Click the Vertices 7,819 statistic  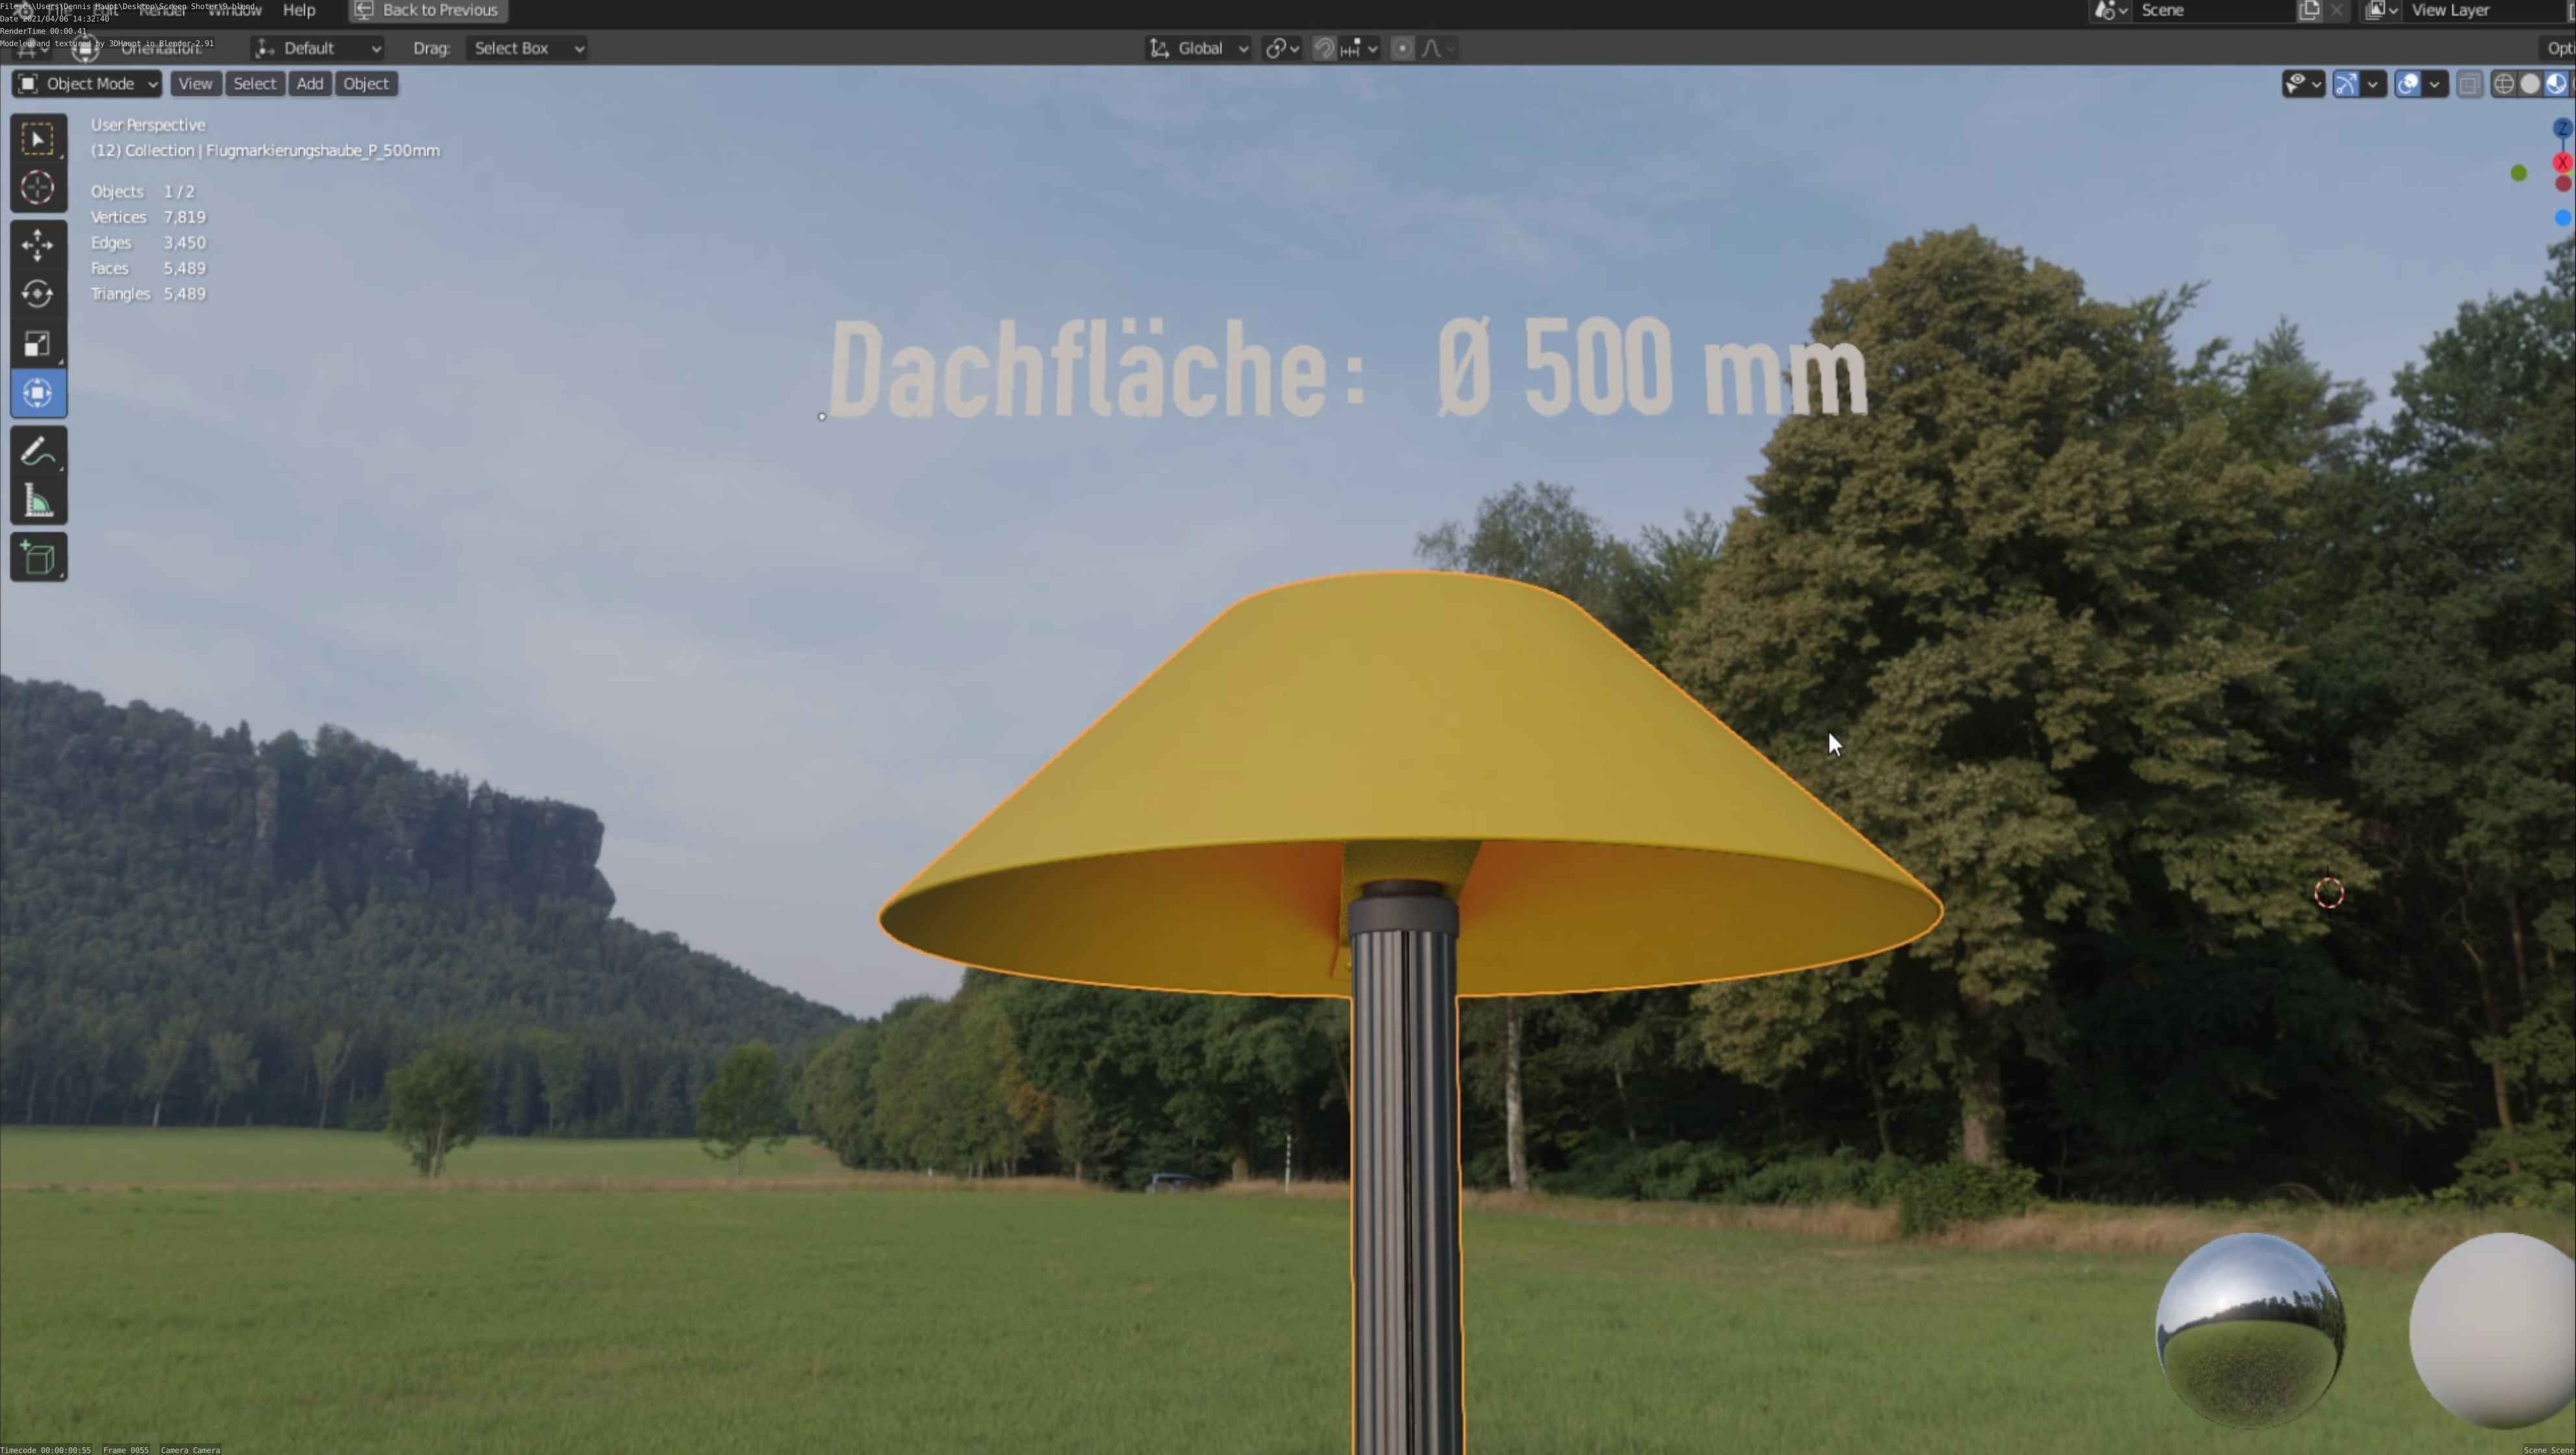click(x=148, y=217)
